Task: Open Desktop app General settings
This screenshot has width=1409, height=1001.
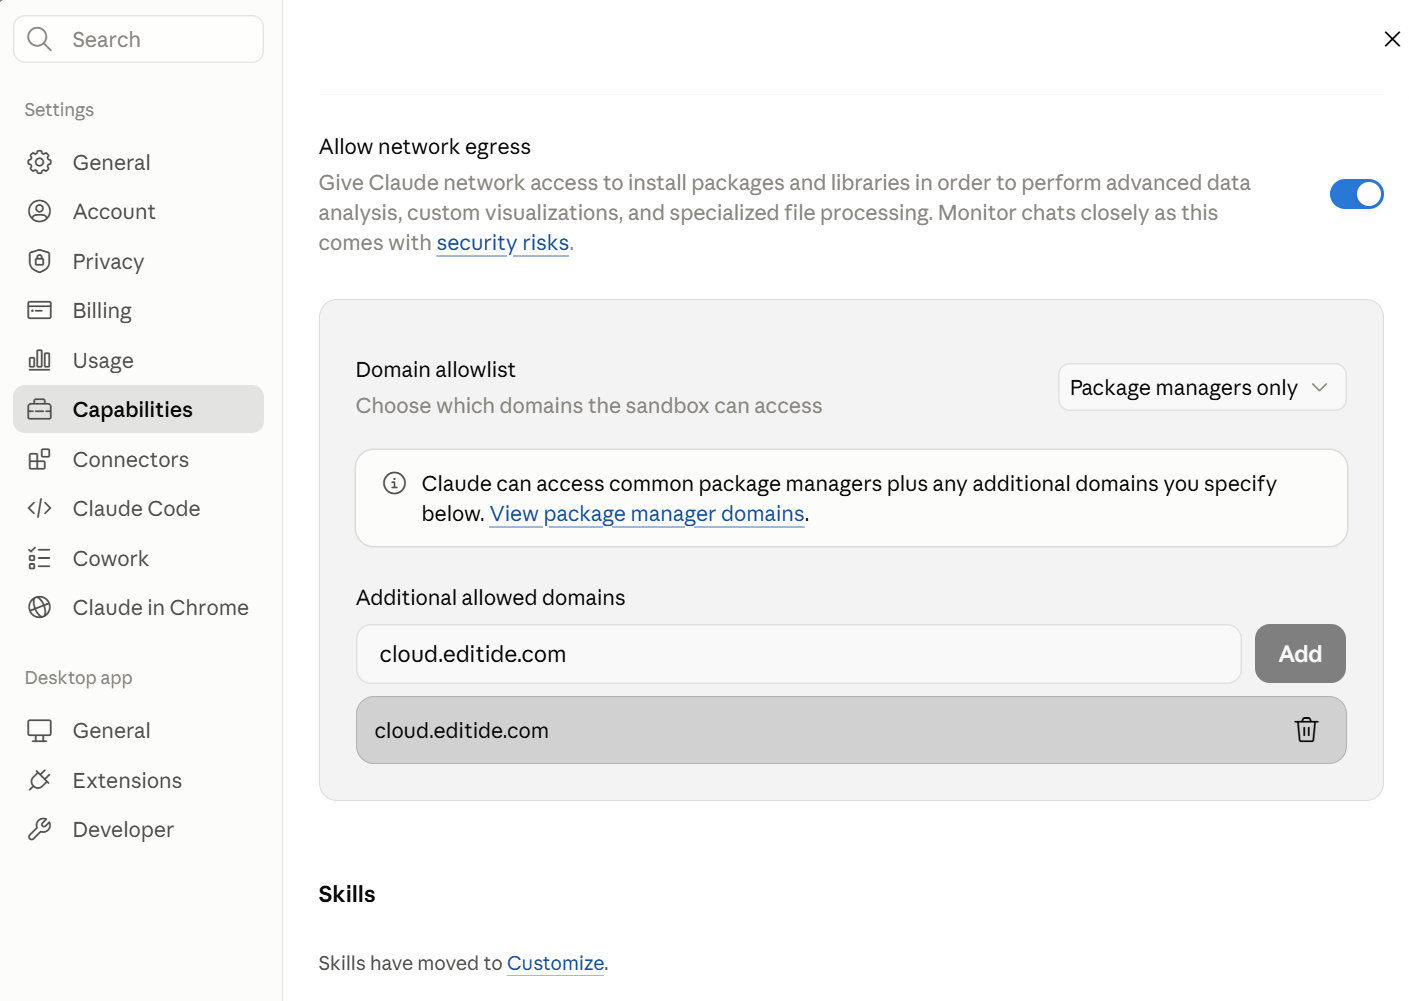Action: (x=138, y=731)
